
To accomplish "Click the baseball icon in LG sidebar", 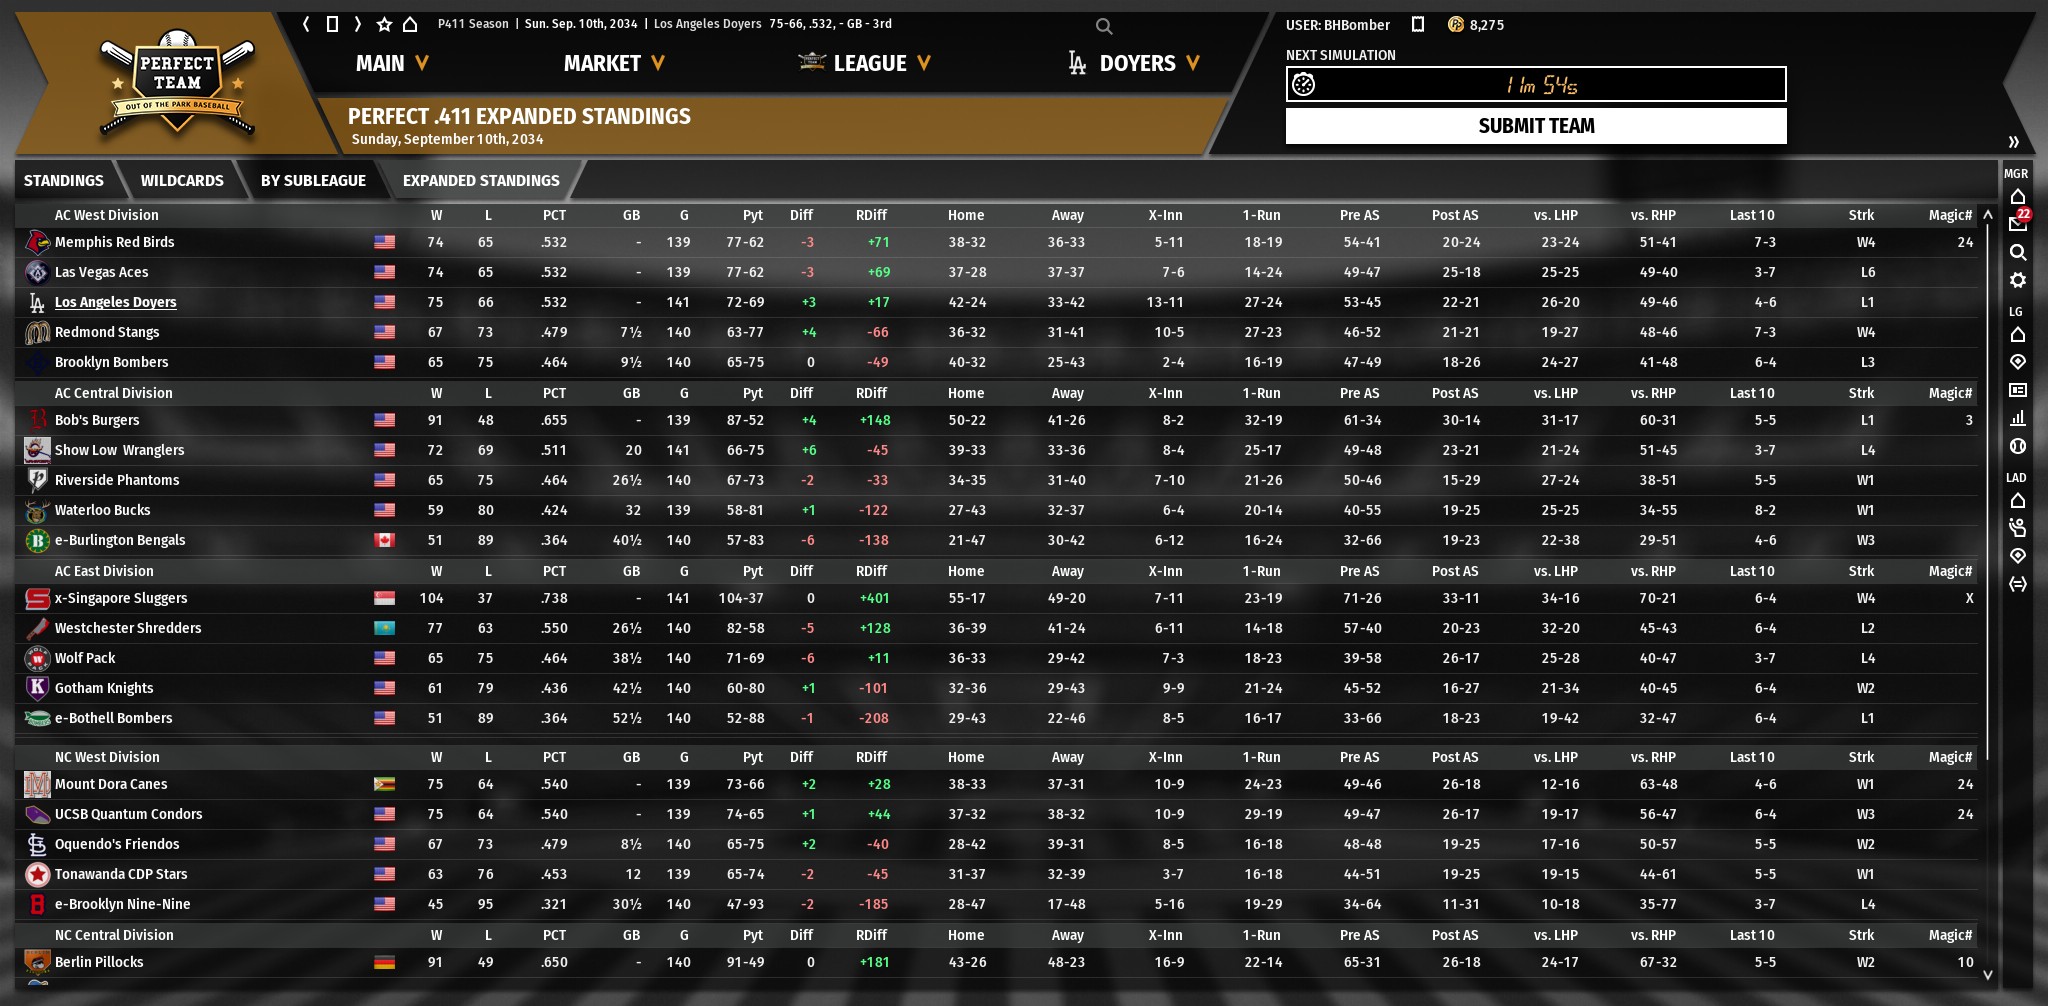I will [2017, 446].
